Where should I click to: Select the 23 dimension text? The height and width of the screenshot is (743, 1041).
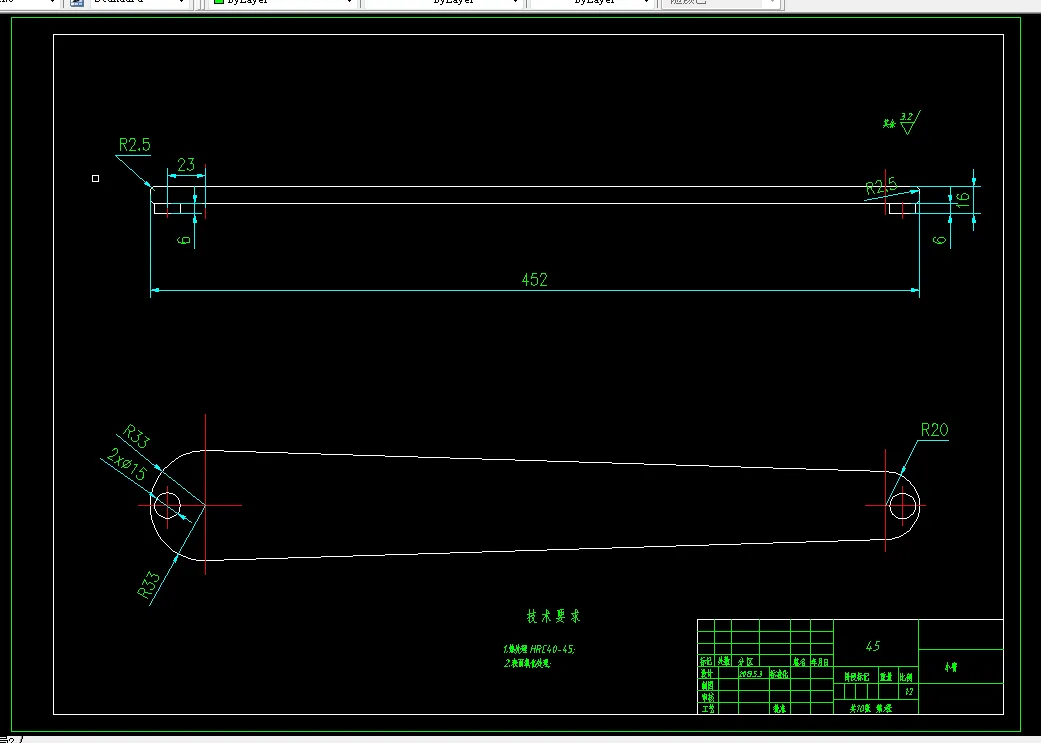pos(186,165)
